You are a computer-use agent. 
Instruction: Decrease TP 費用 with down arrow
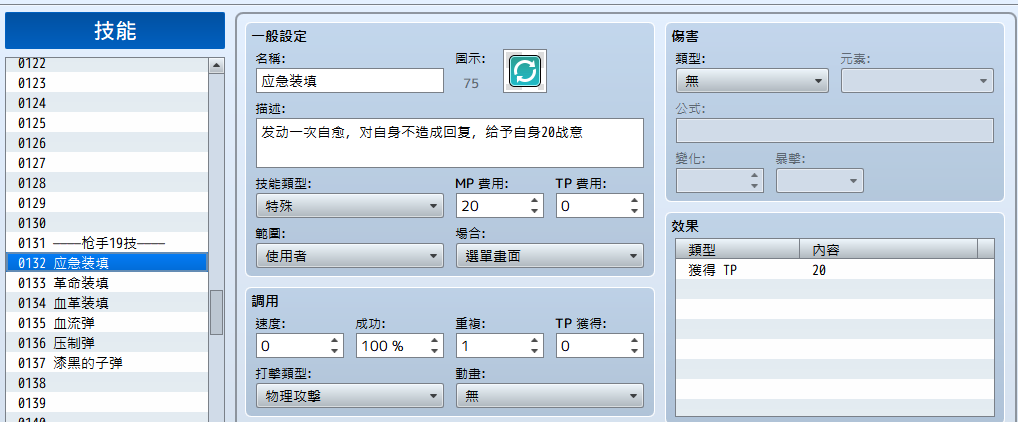[x=634, y=212]
